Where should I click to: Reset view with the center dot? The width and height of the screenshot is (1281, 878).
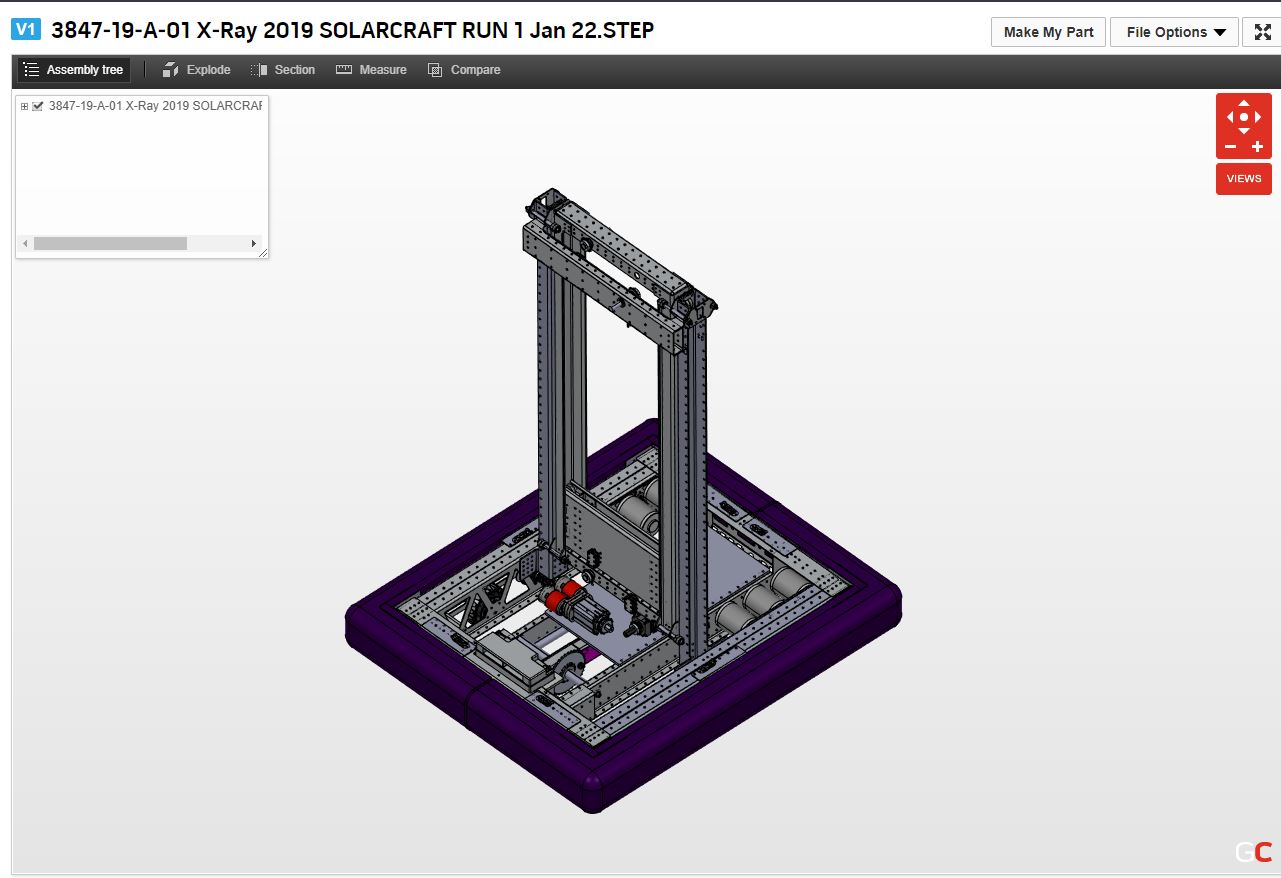pos(1244,117)
